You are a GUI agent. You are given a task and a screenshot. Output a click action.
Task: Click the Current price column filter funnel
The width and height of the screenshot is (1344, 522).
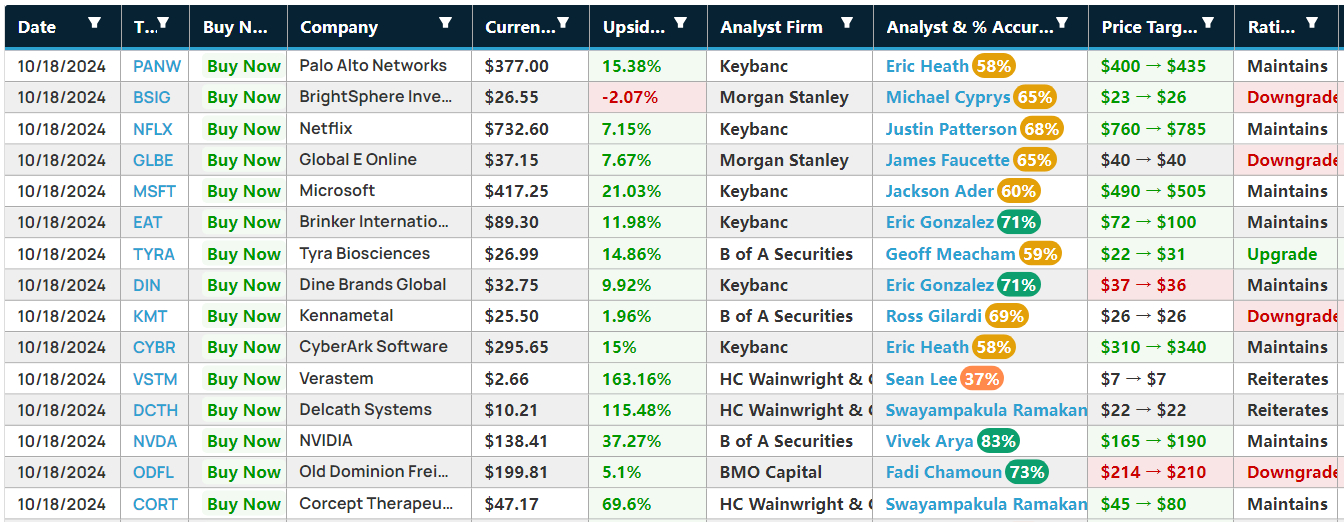(x=563, y=23)
